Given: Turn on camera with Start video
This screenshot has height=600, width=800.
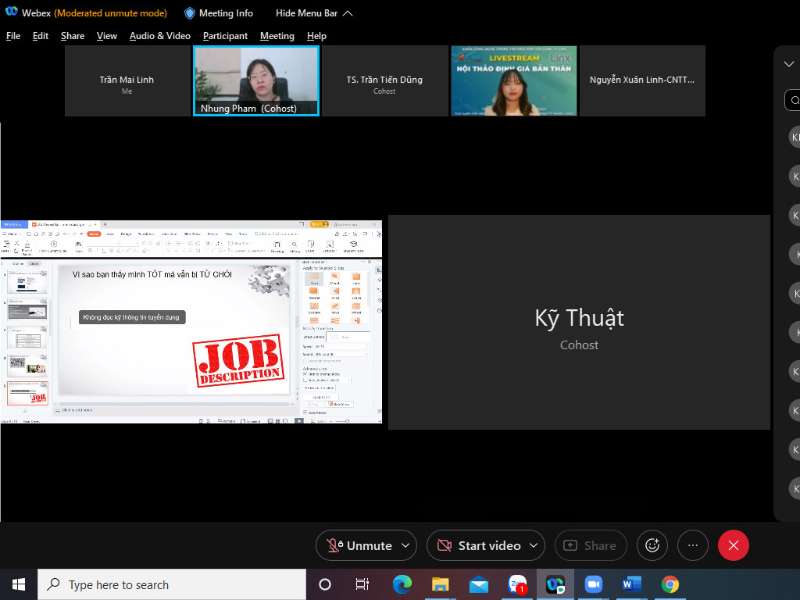Looking at the screenshot, I should [478, 545].
